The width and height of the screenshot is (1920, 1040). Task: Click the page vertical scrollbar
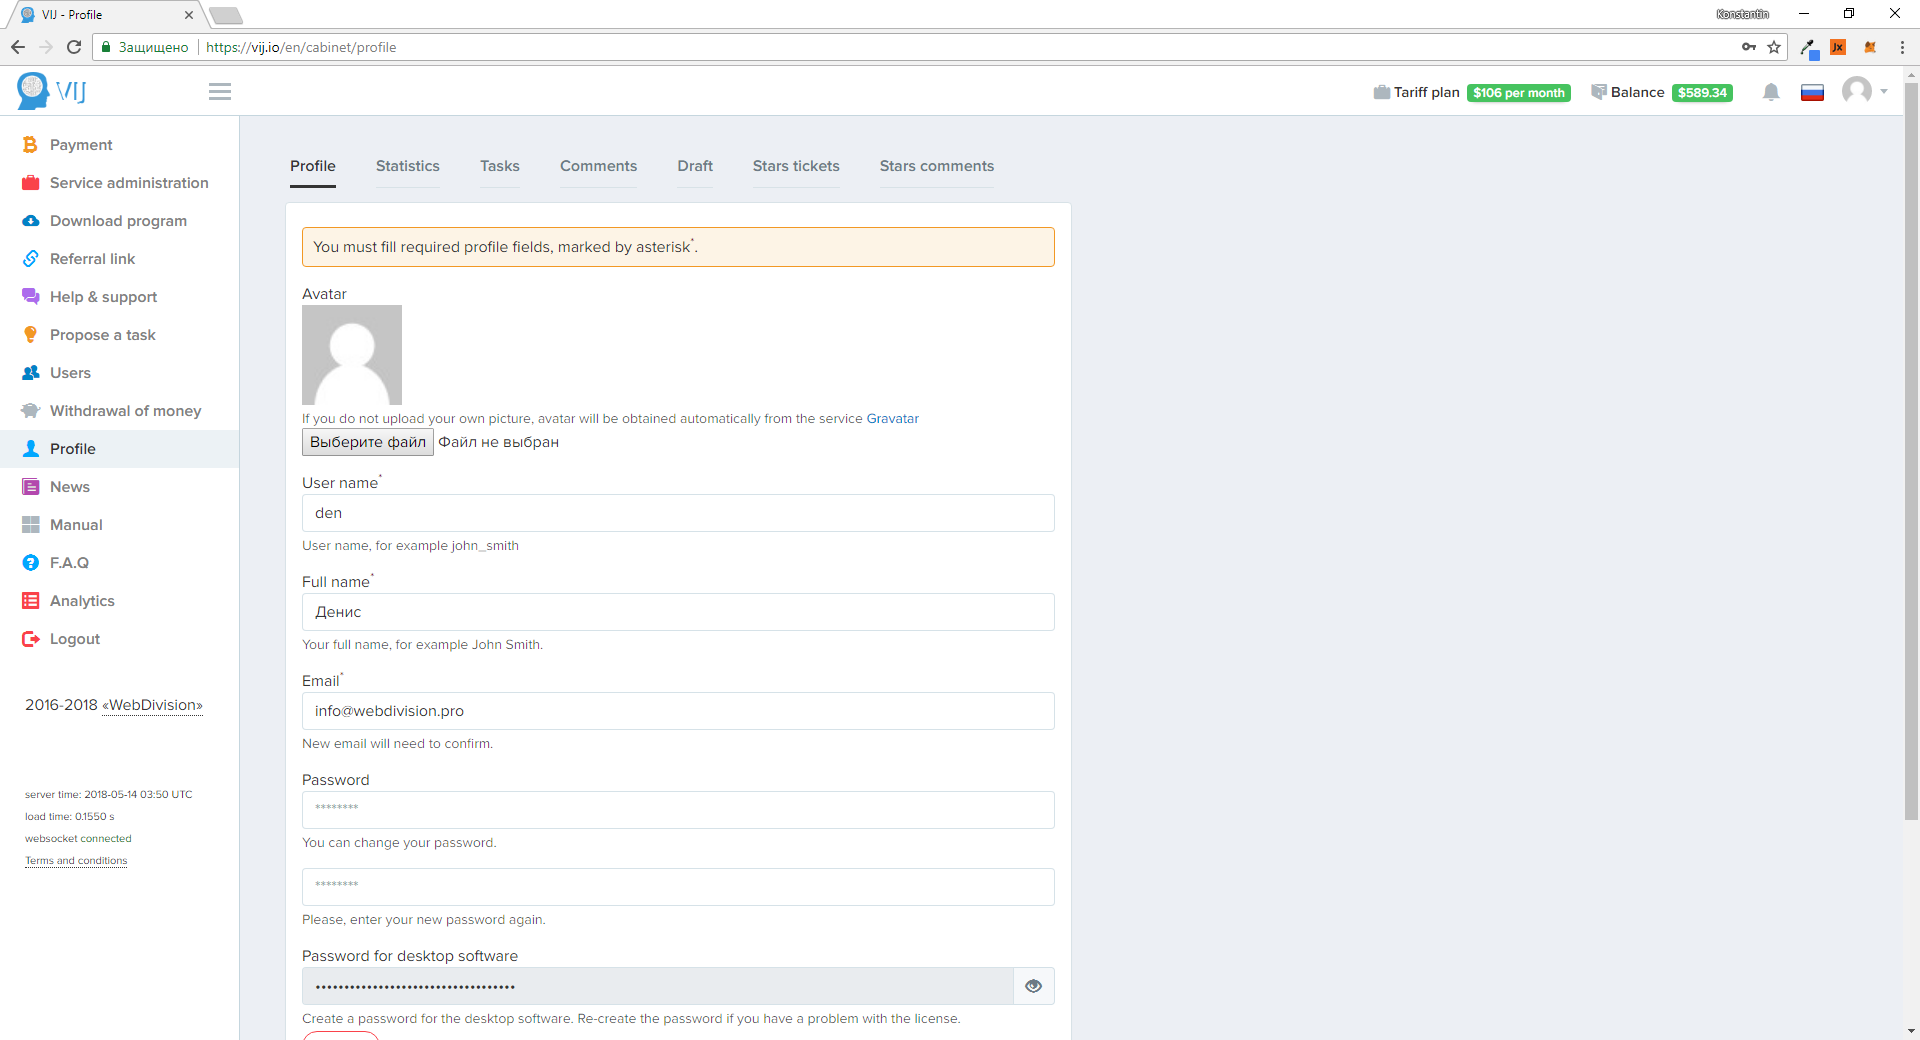coord(1911,450)
